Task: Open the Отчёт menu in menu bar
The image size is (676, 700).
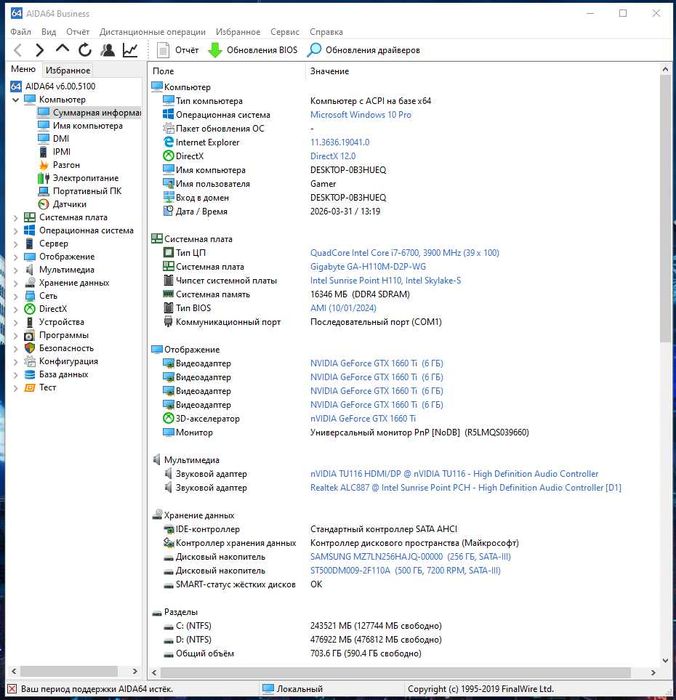Action: click(78, 32)
